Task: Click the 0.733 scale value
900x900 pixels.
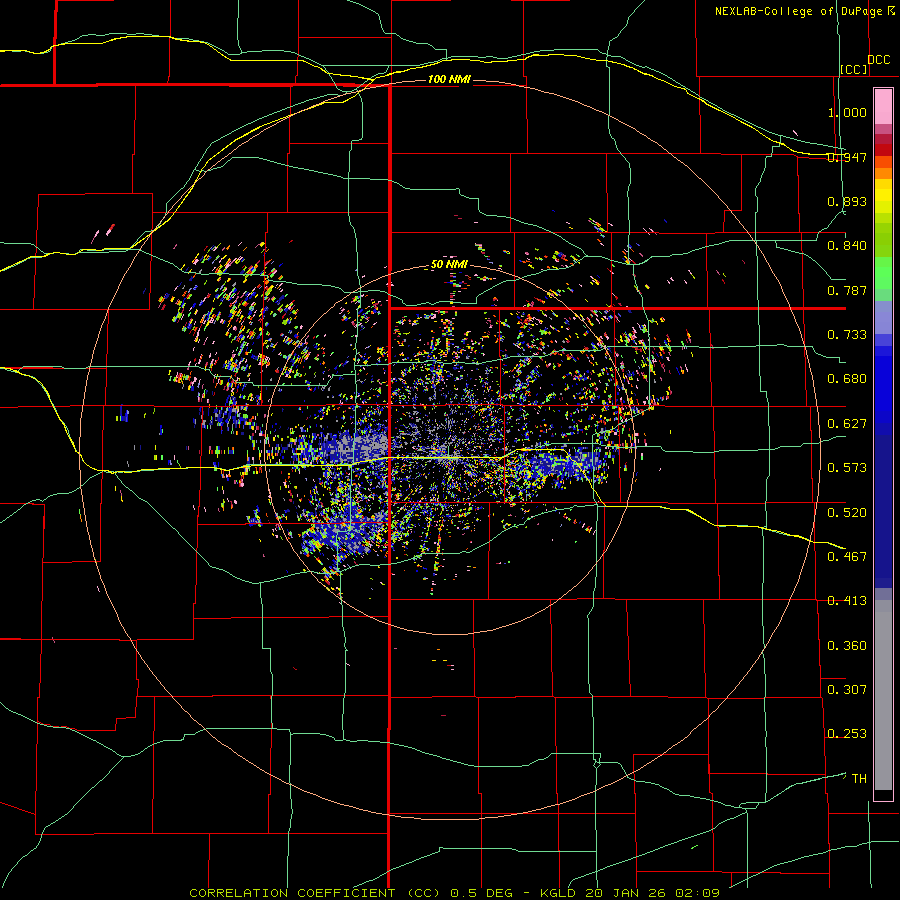Action: click(x=847, y=335)
